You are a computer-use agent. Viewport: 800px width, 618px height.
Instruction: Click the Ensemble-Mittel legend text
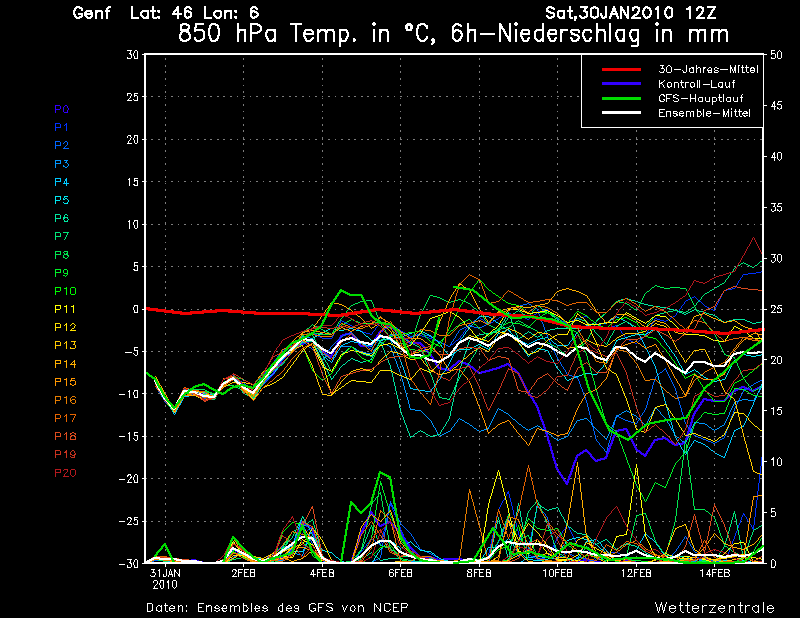pyautogui.click(x=704, y=113)
